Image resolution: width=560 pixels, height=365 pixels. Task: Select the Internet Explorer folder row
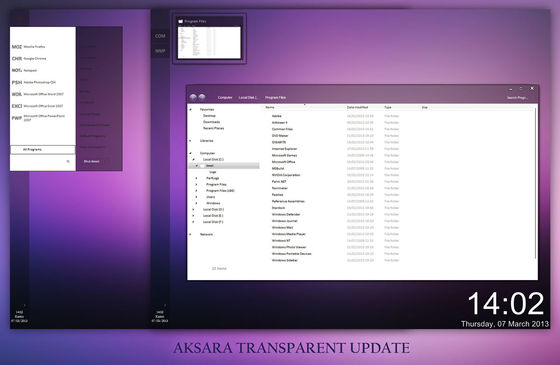[x=284, y=149]
